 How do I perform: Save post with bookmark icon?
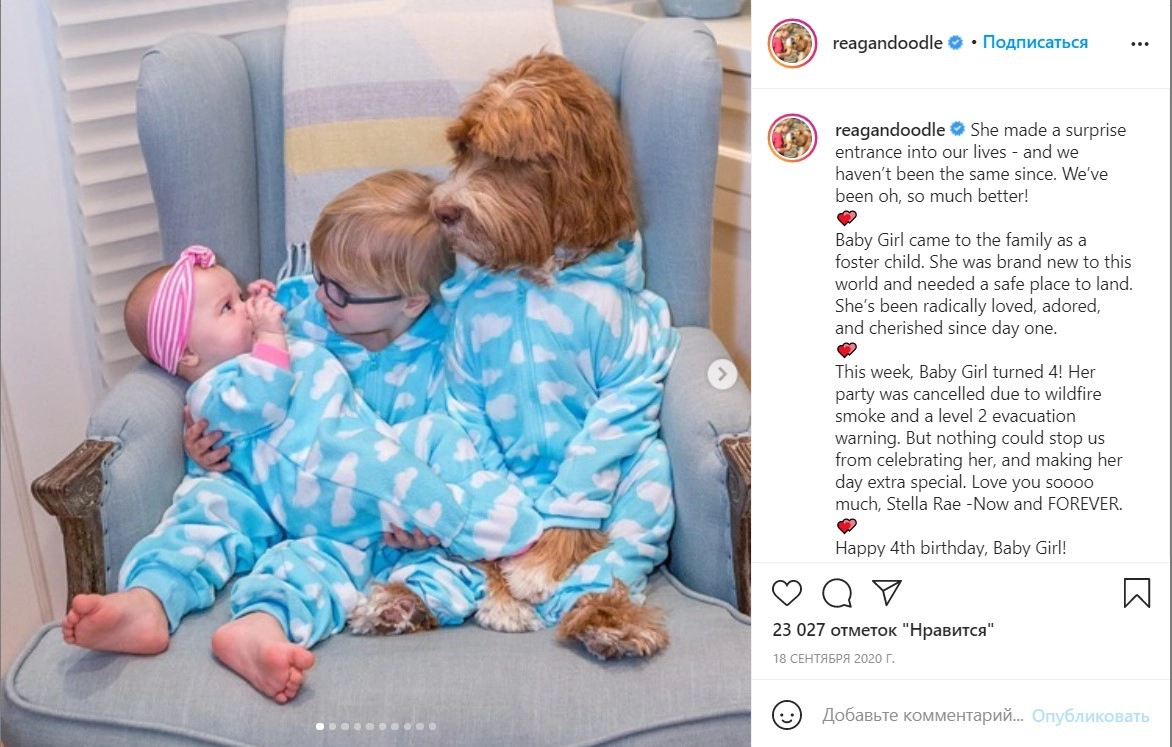pyautogui.click(x=1136, y=593)
